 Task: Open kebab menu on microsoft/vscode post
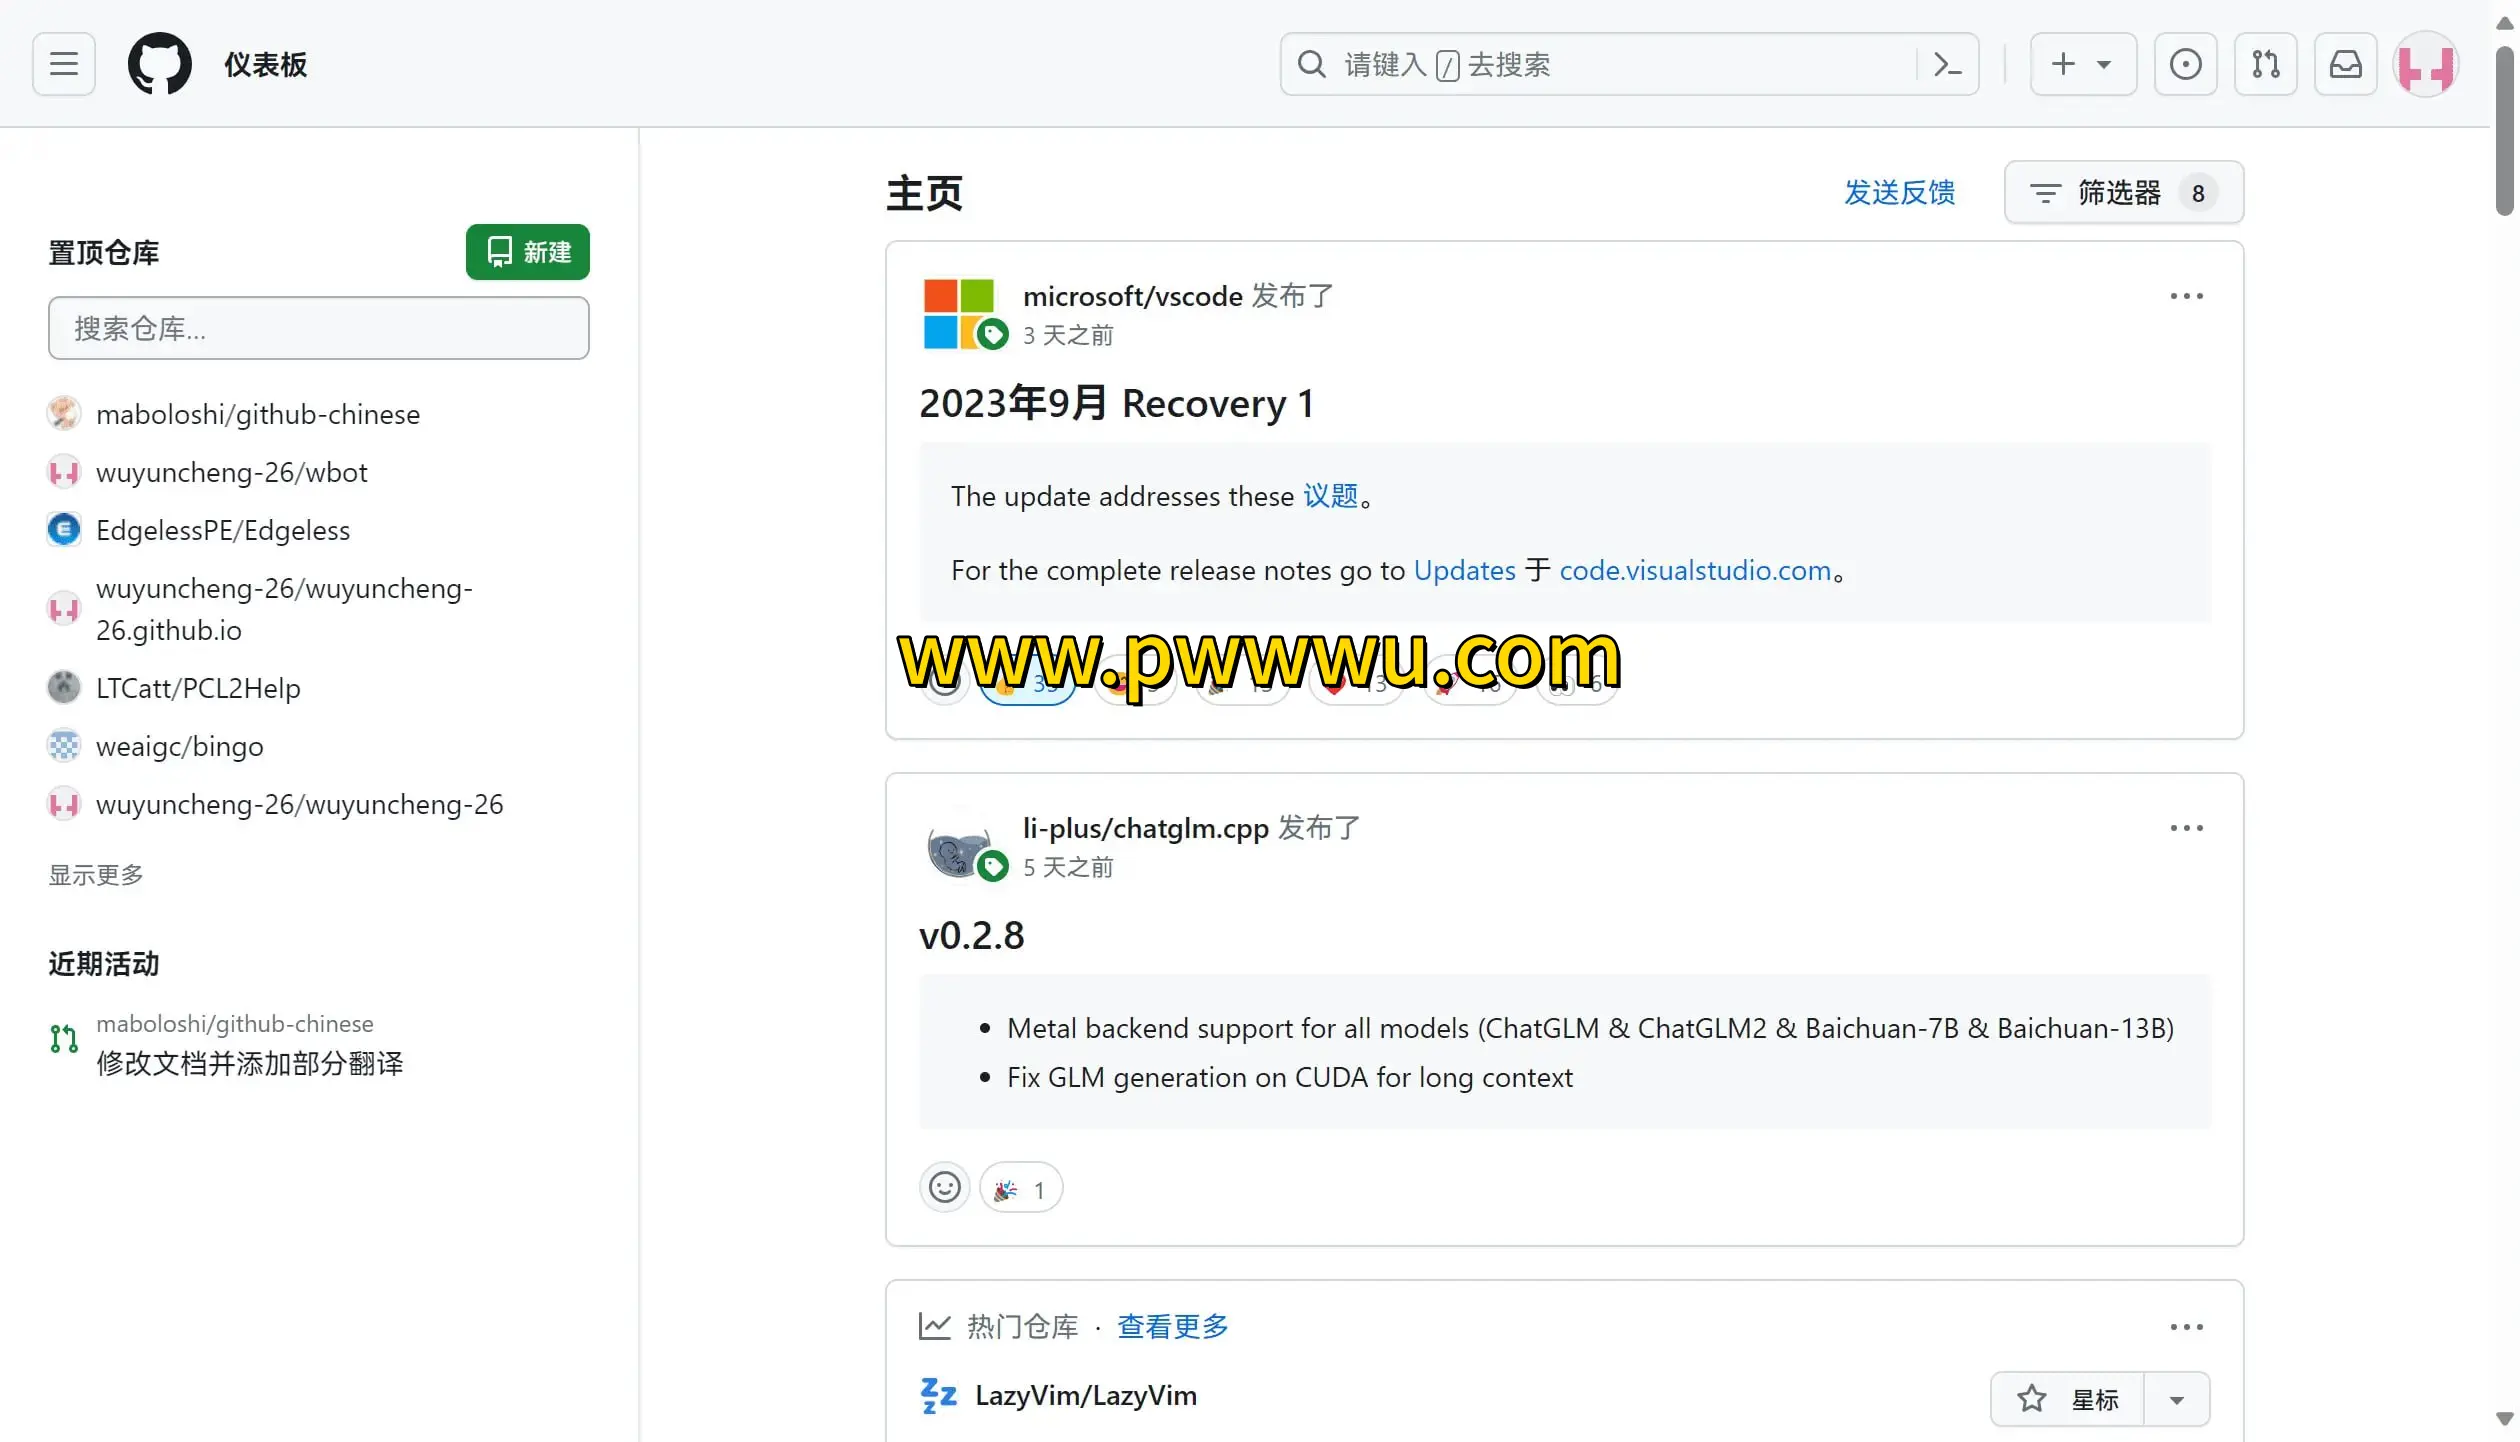(2187, 296)
